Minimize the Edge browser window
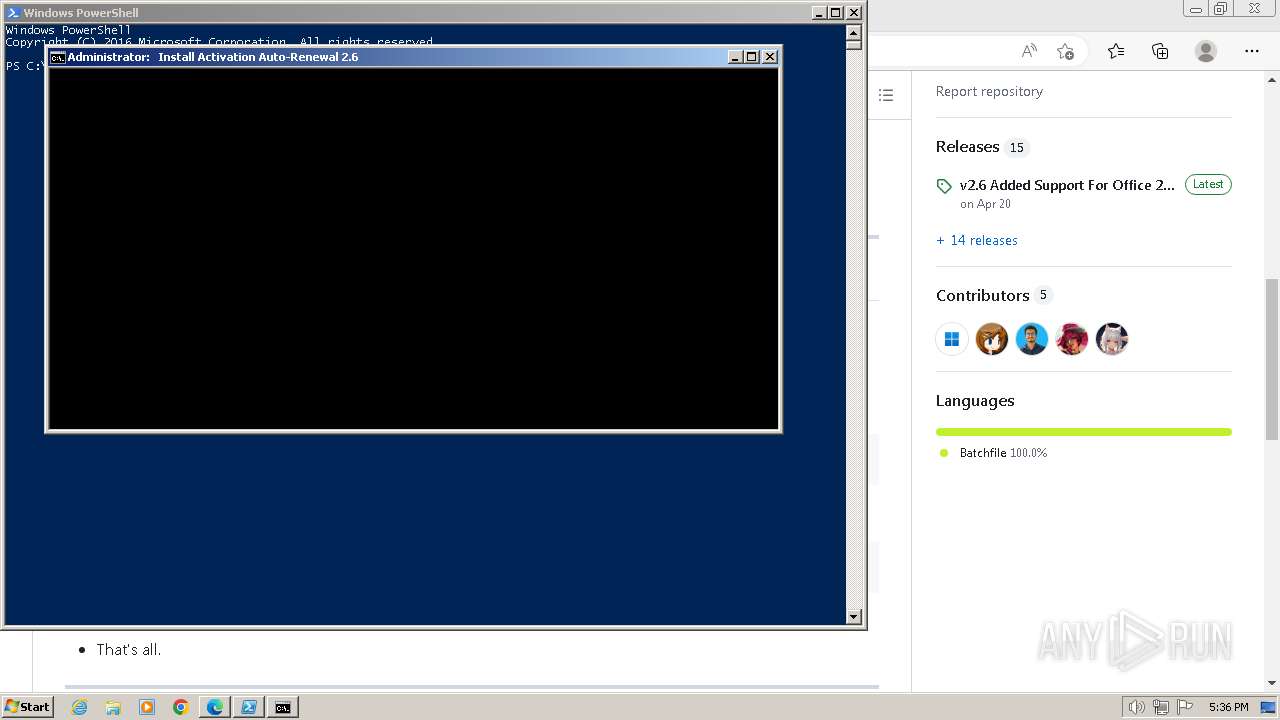The width and height of the screenshot is (1280, 720). [1196, 9]
